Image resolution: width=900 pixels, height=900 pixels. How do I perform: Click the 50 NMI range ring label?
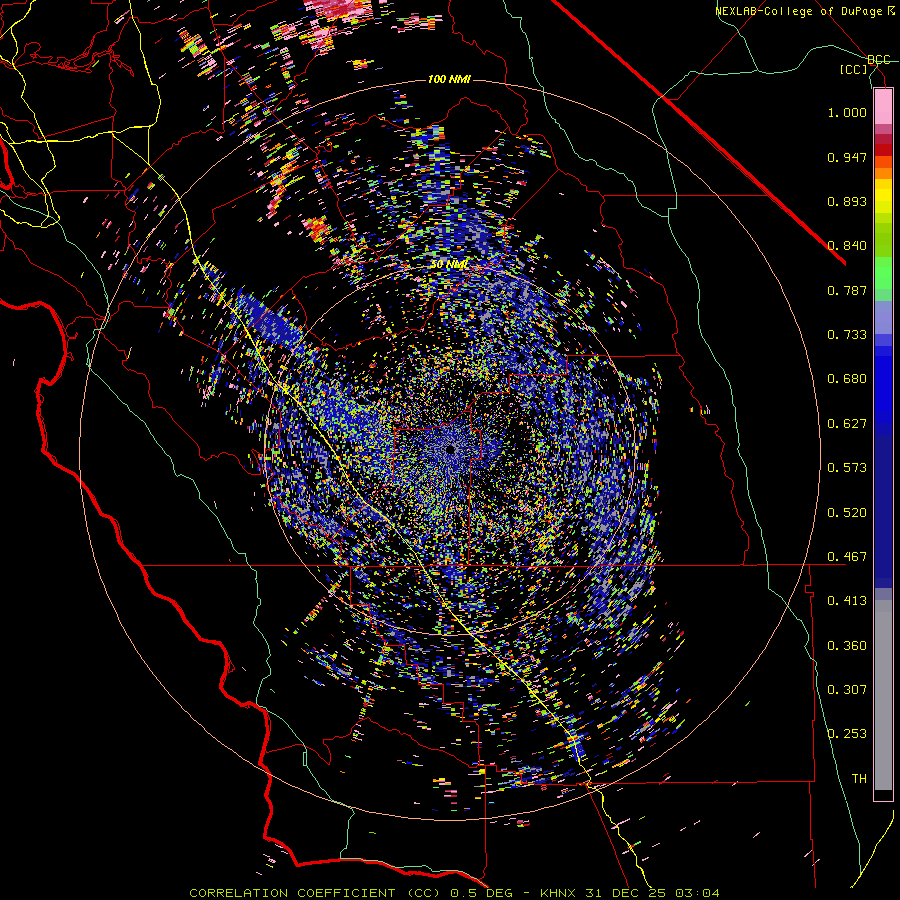coord(449,265)
